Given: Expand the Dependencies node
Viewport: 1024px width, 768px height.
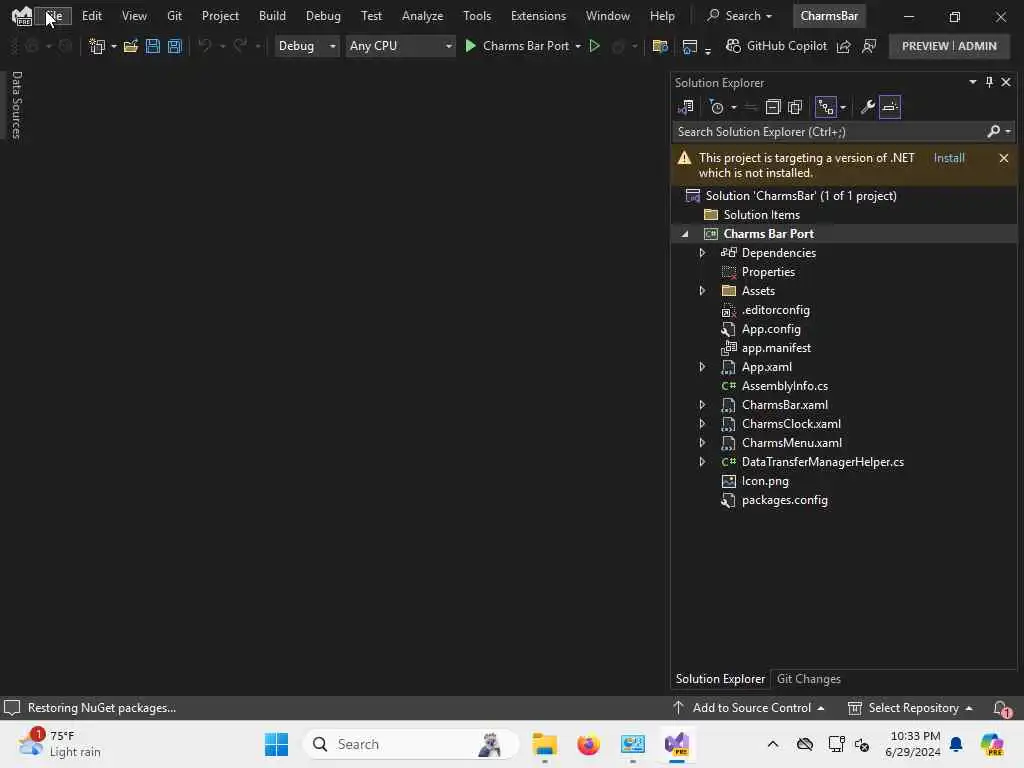Looking at the screenshot, I should 702,253.
